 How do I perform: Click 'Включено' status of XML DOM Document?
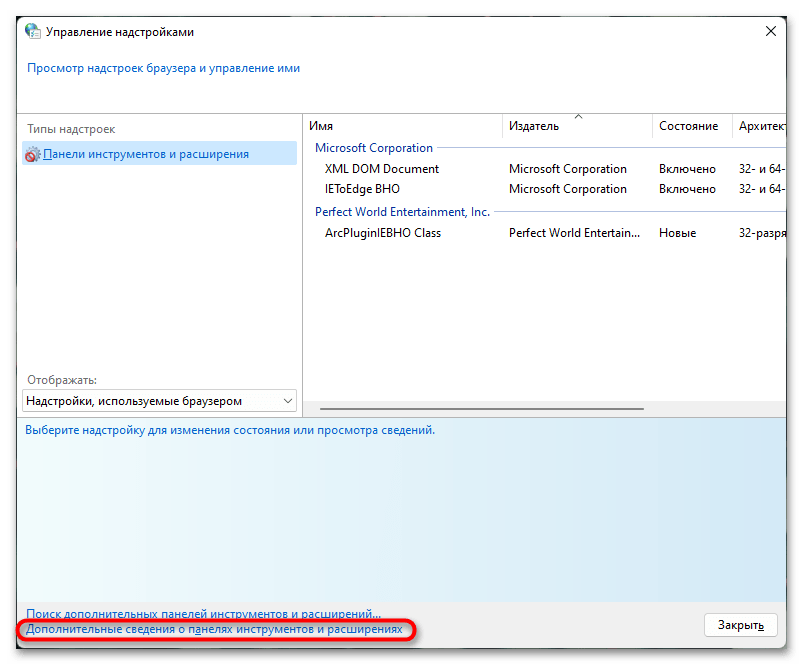click(687, 169)
